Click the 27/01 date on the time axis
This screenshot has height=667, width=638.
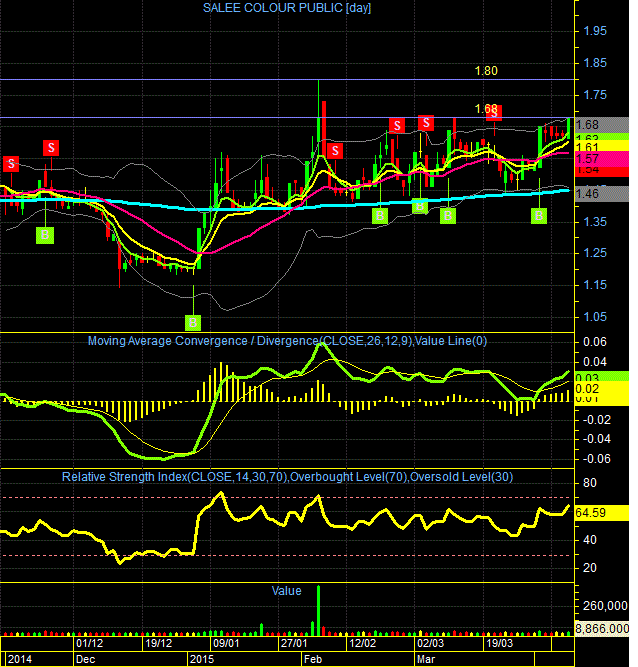(x=294, y=643)
